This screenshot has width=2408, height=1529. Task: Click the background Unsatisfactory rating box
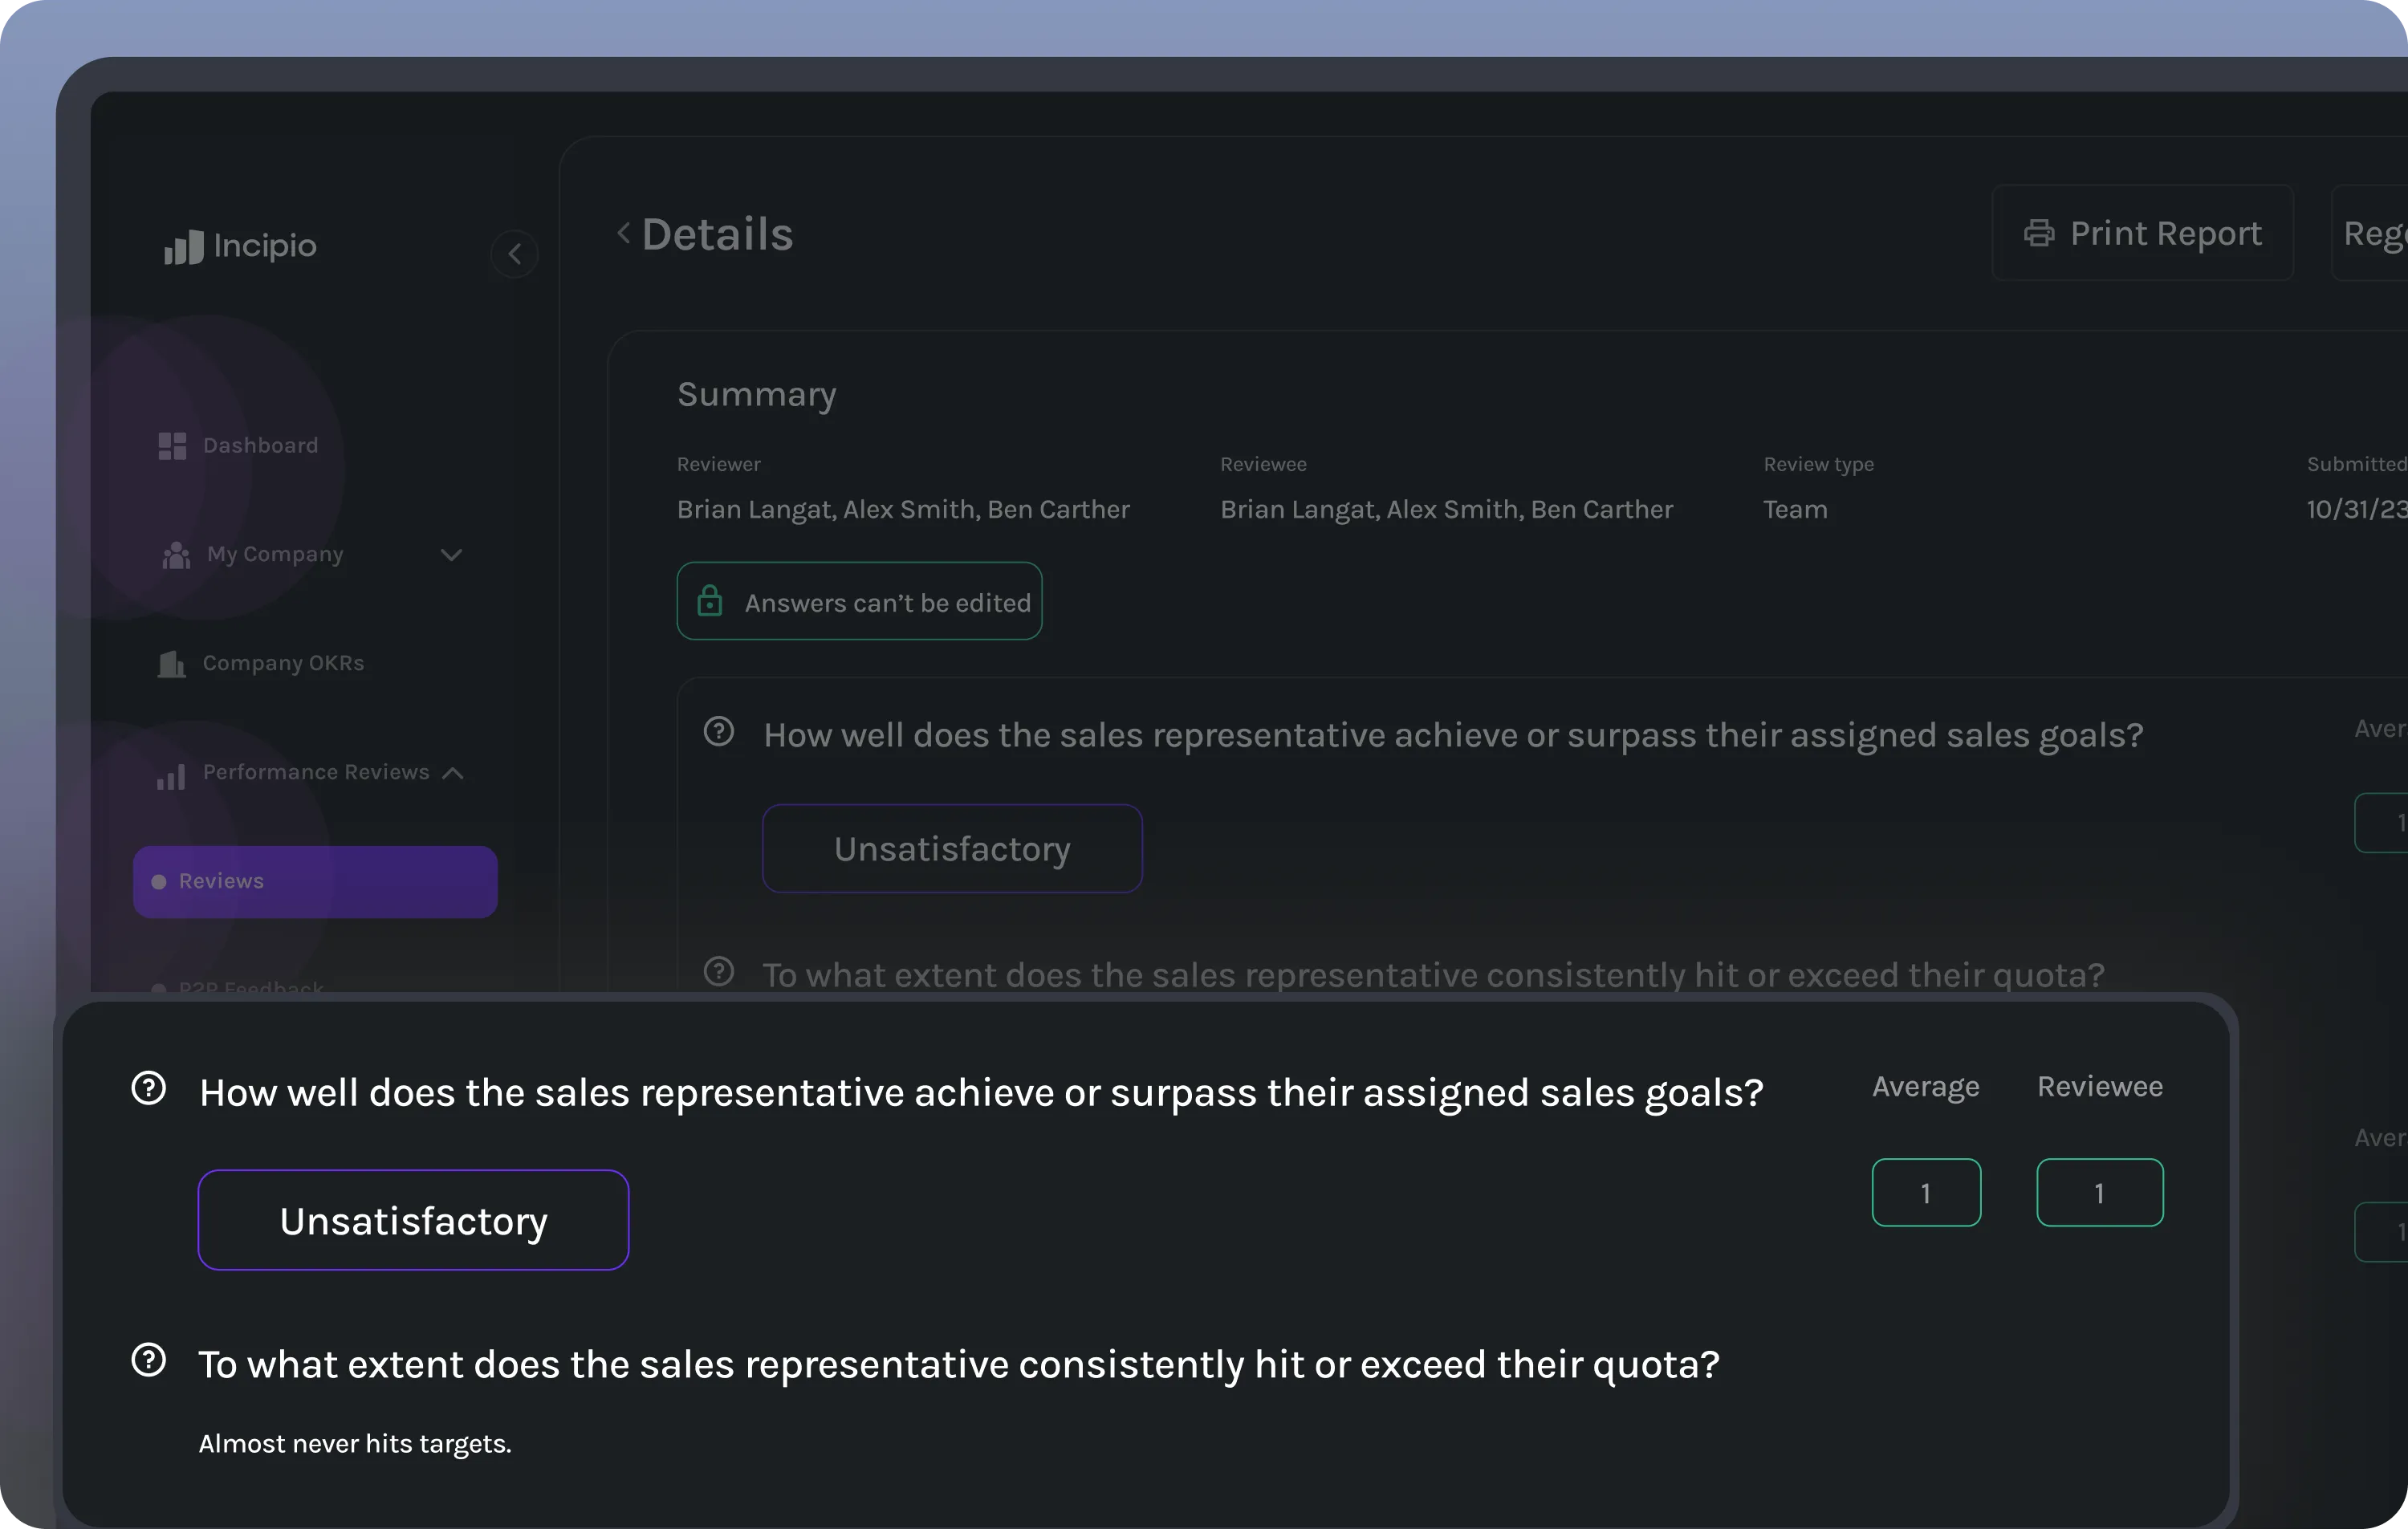[951, 848]
